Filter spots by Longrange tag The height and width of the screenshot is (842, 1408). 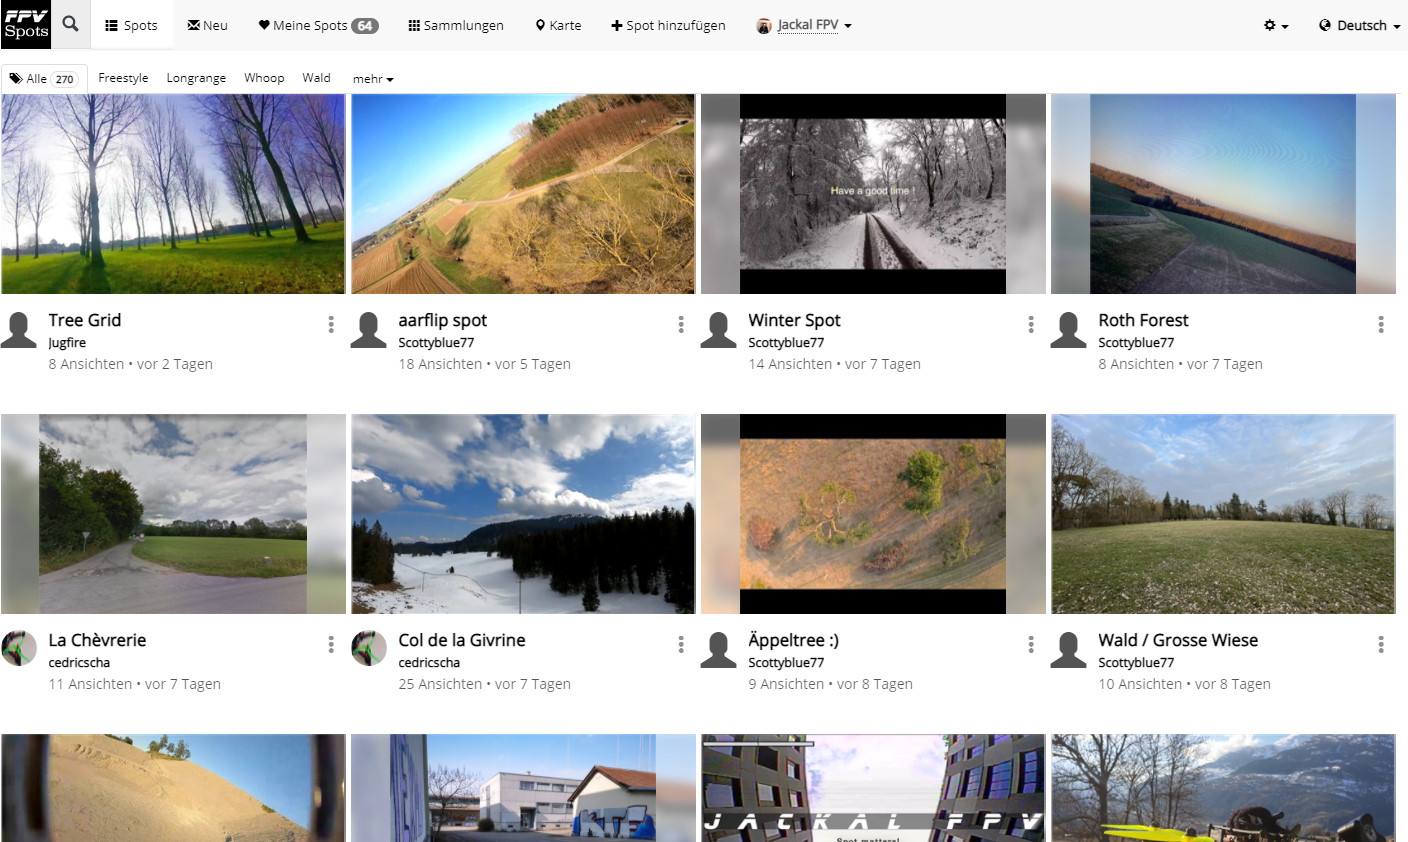[196, 78]
